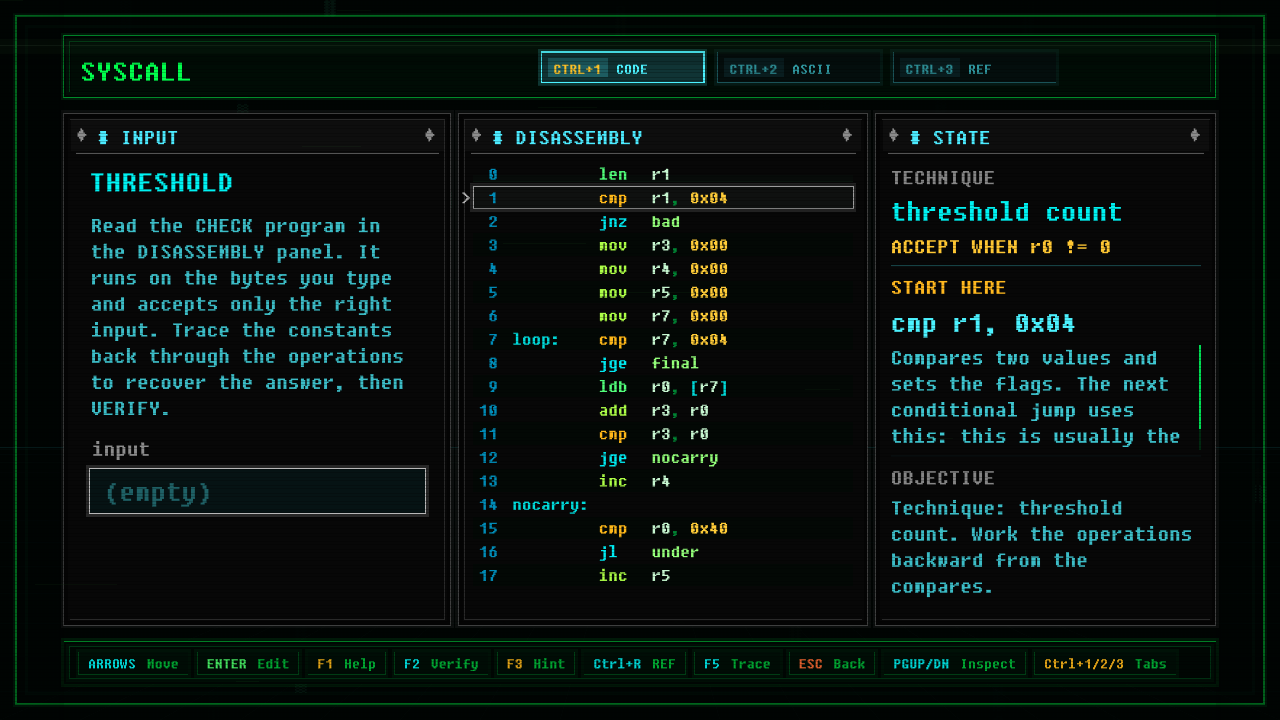Click the right diamond icon in the STATE header
The image size is (1280, 720).
(1195, 136)
